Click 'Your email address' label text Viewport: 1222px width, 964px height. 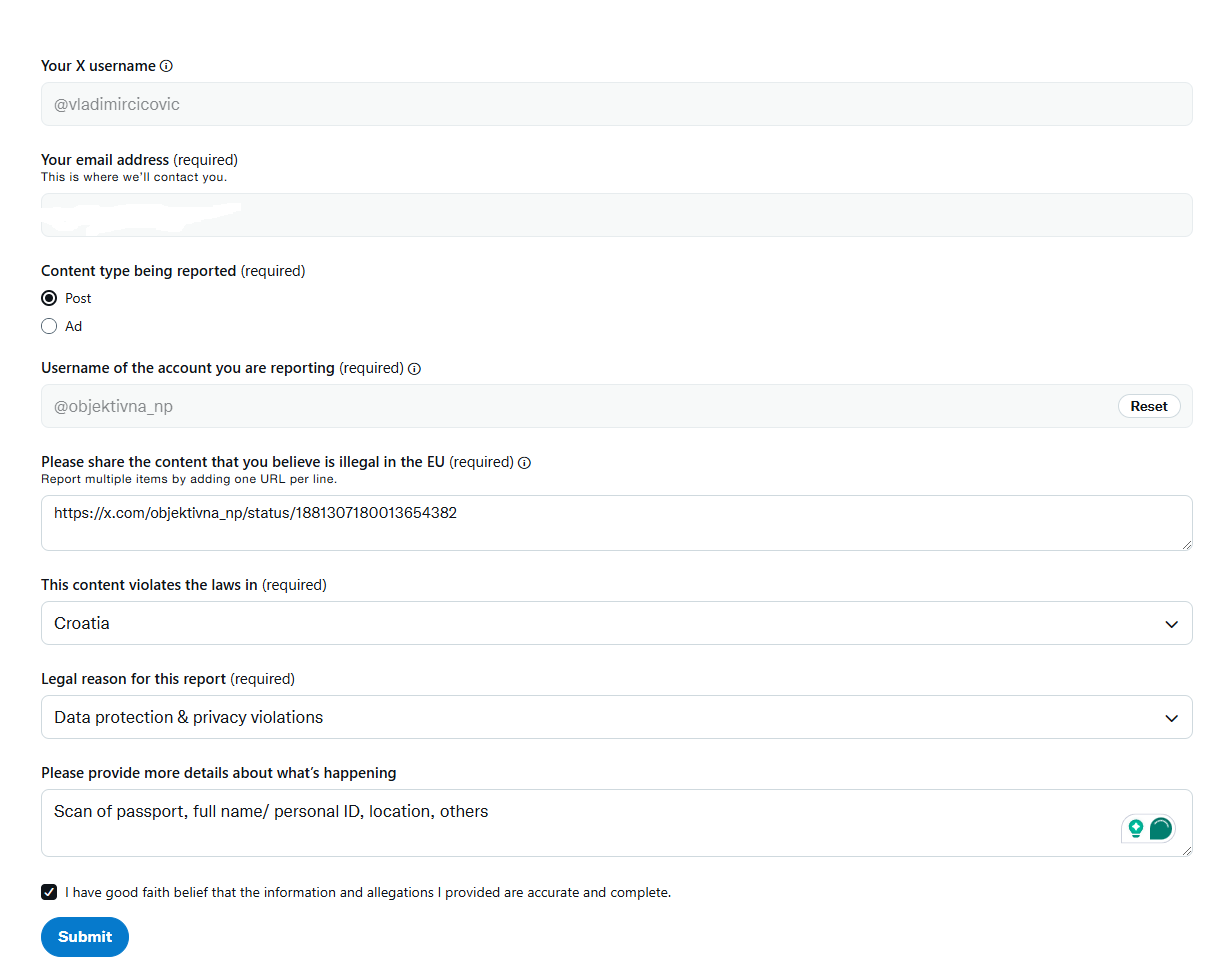pyautogui.click(x=105, y=160)
